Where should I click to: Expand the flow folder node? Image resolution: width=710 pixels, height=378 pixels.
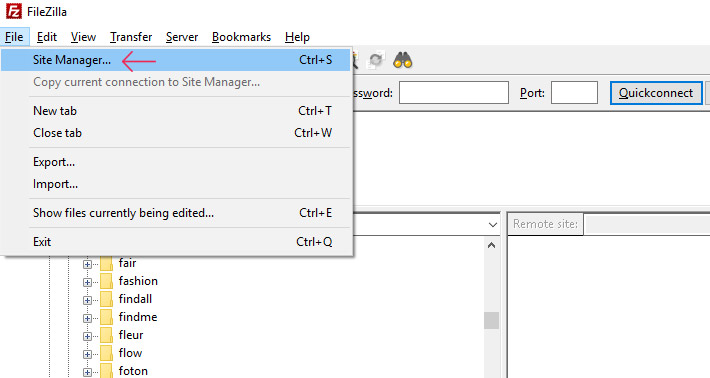click(x=87, y=354)
